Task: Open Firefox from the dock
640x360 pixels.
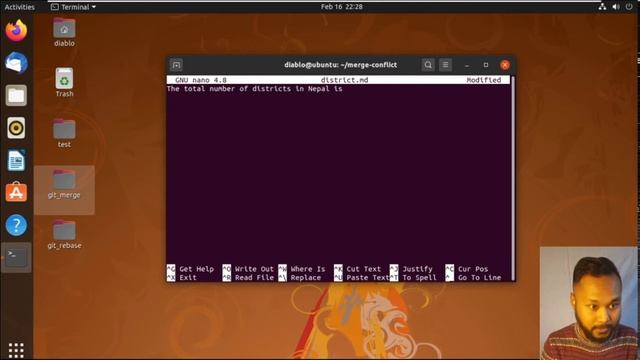Action: click(x=16, y=31)
